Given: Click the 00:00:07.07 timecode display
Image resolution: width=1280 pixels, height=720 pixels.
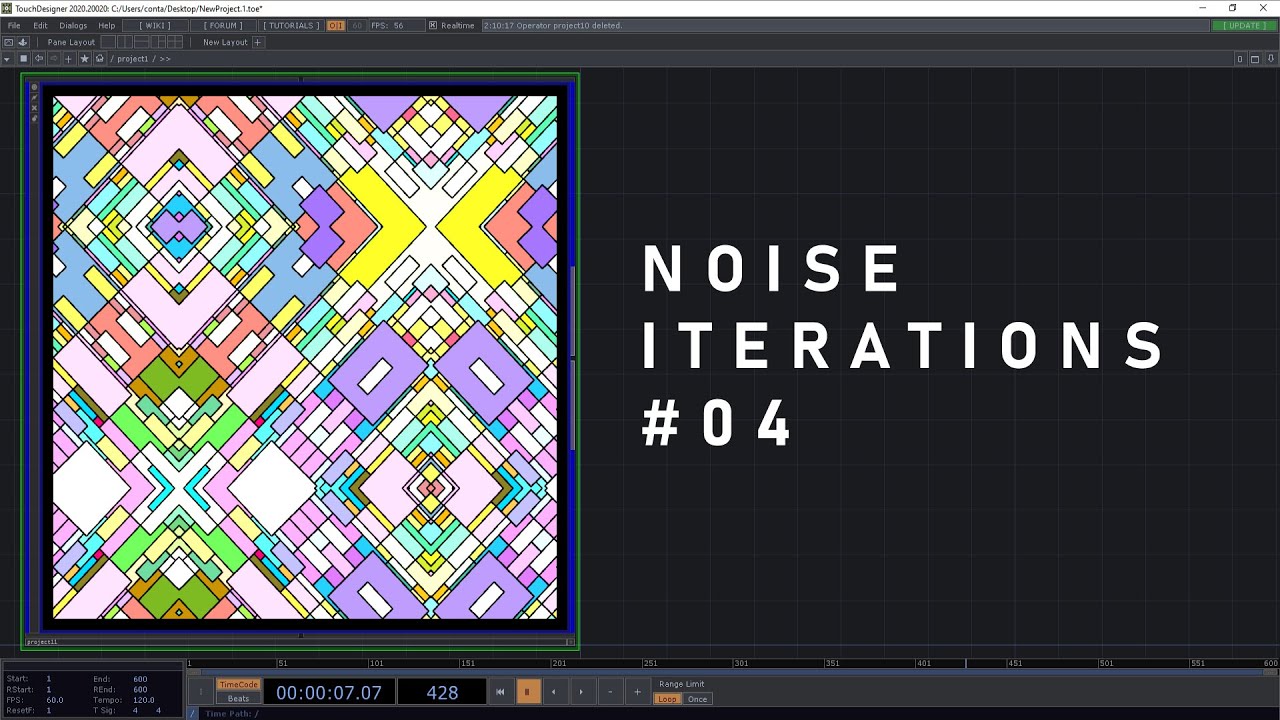Looking at the screenshot, I should pyautogui.click(x=328, y=692).
